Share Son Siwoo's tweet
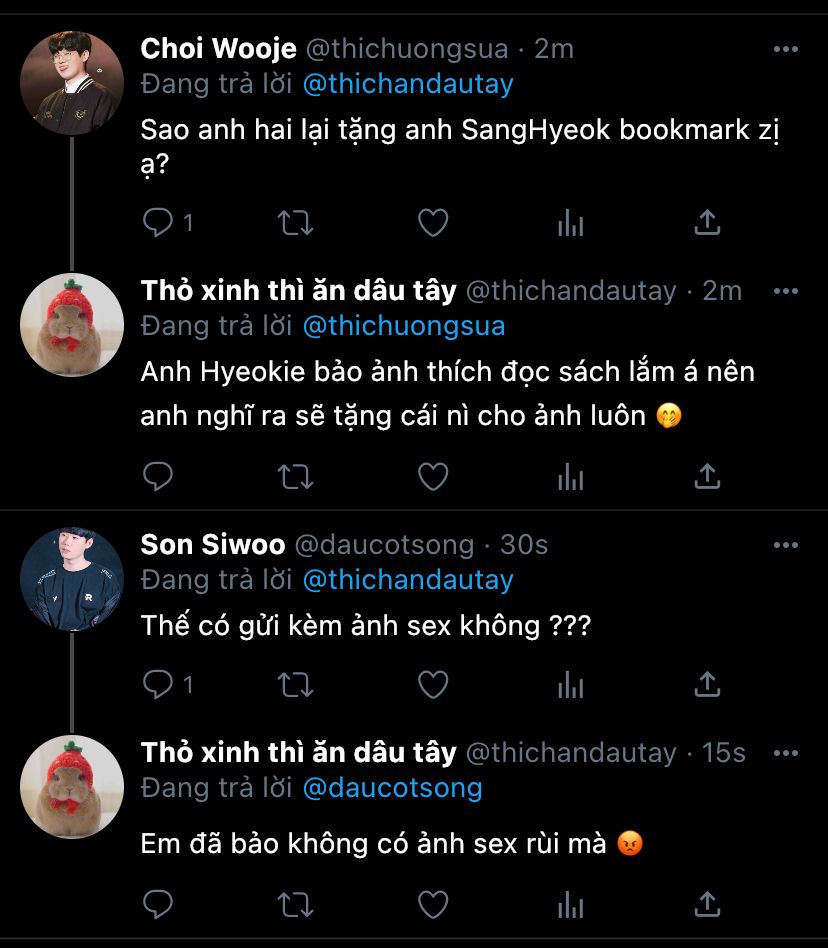828x948 pixels. (707, 685)
